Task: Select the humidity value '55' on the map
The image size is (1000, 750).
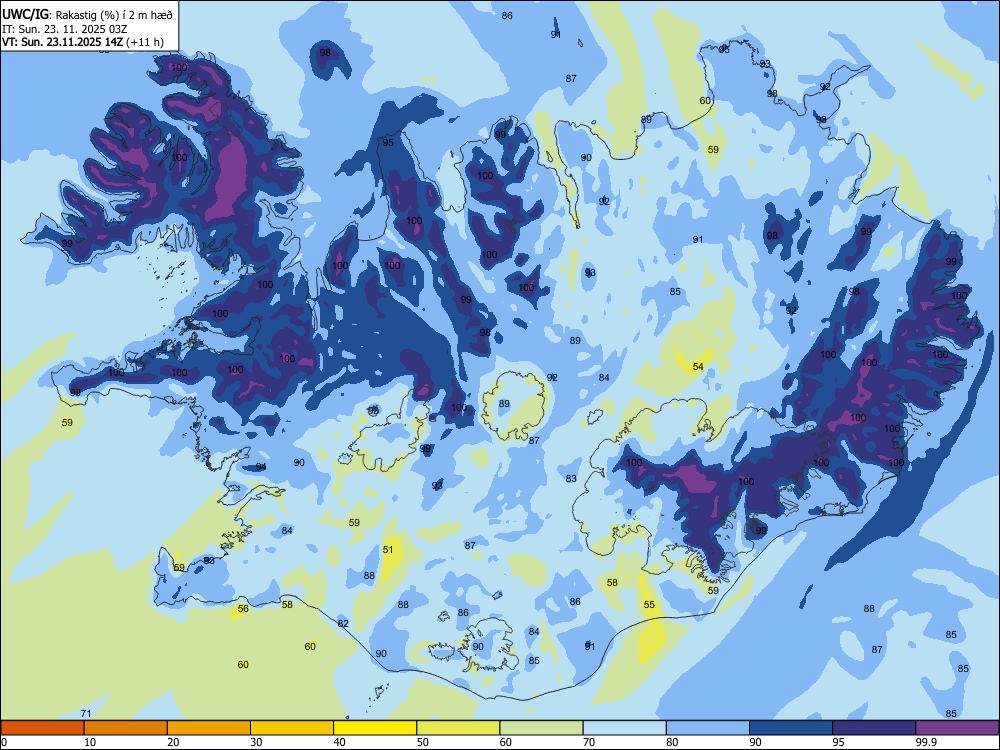Action: 649,605
